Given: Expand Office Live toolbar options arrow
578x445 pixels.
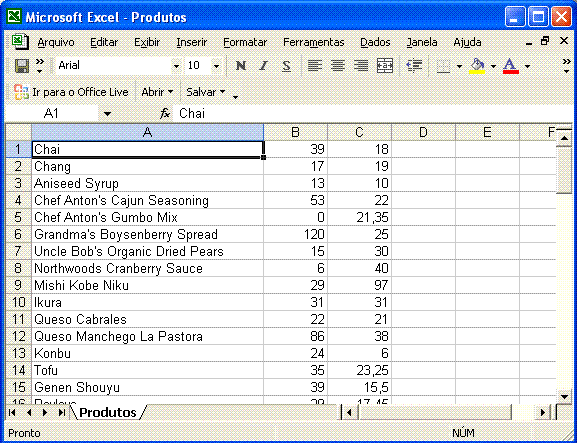Looking at the screenshot, I should point(235,97).
